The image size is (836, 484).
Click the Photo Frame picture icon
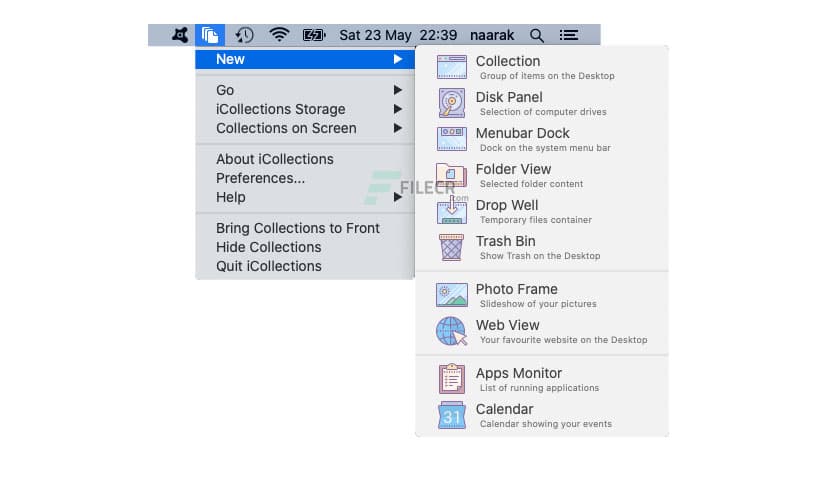(452, 295)
